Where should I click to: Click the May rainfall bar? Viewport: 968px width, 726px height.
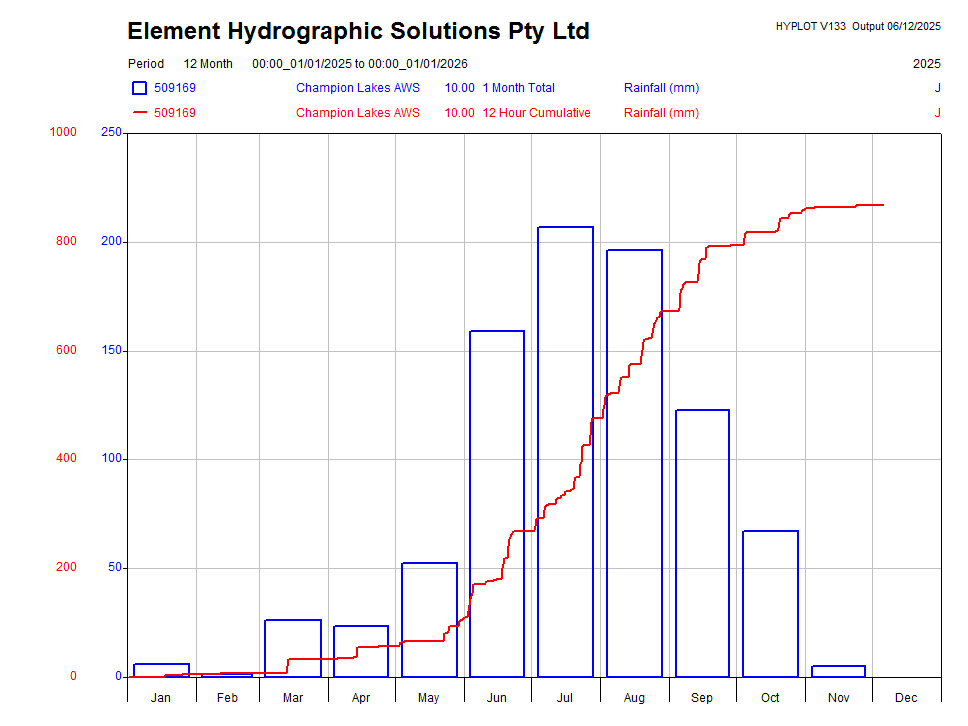(x=429, y=619)
